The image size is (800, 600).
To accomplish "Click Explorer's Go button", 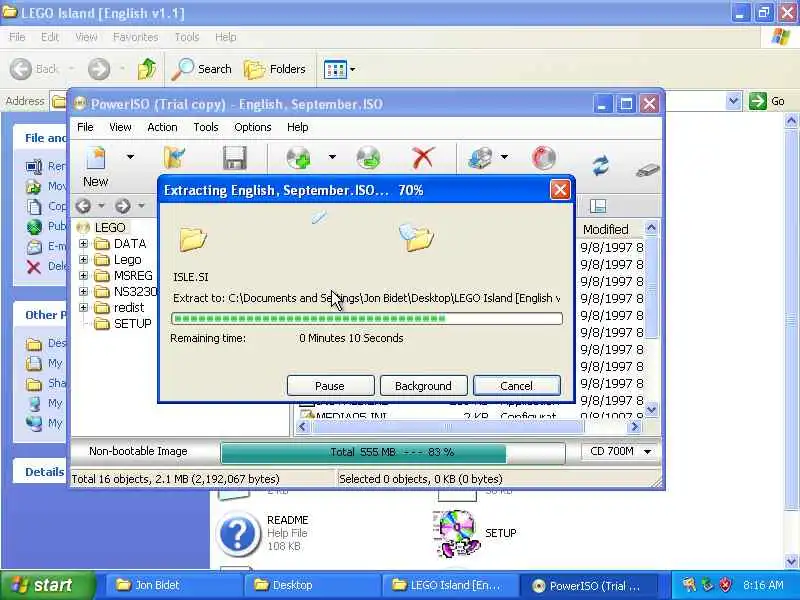I will point(767,101).
